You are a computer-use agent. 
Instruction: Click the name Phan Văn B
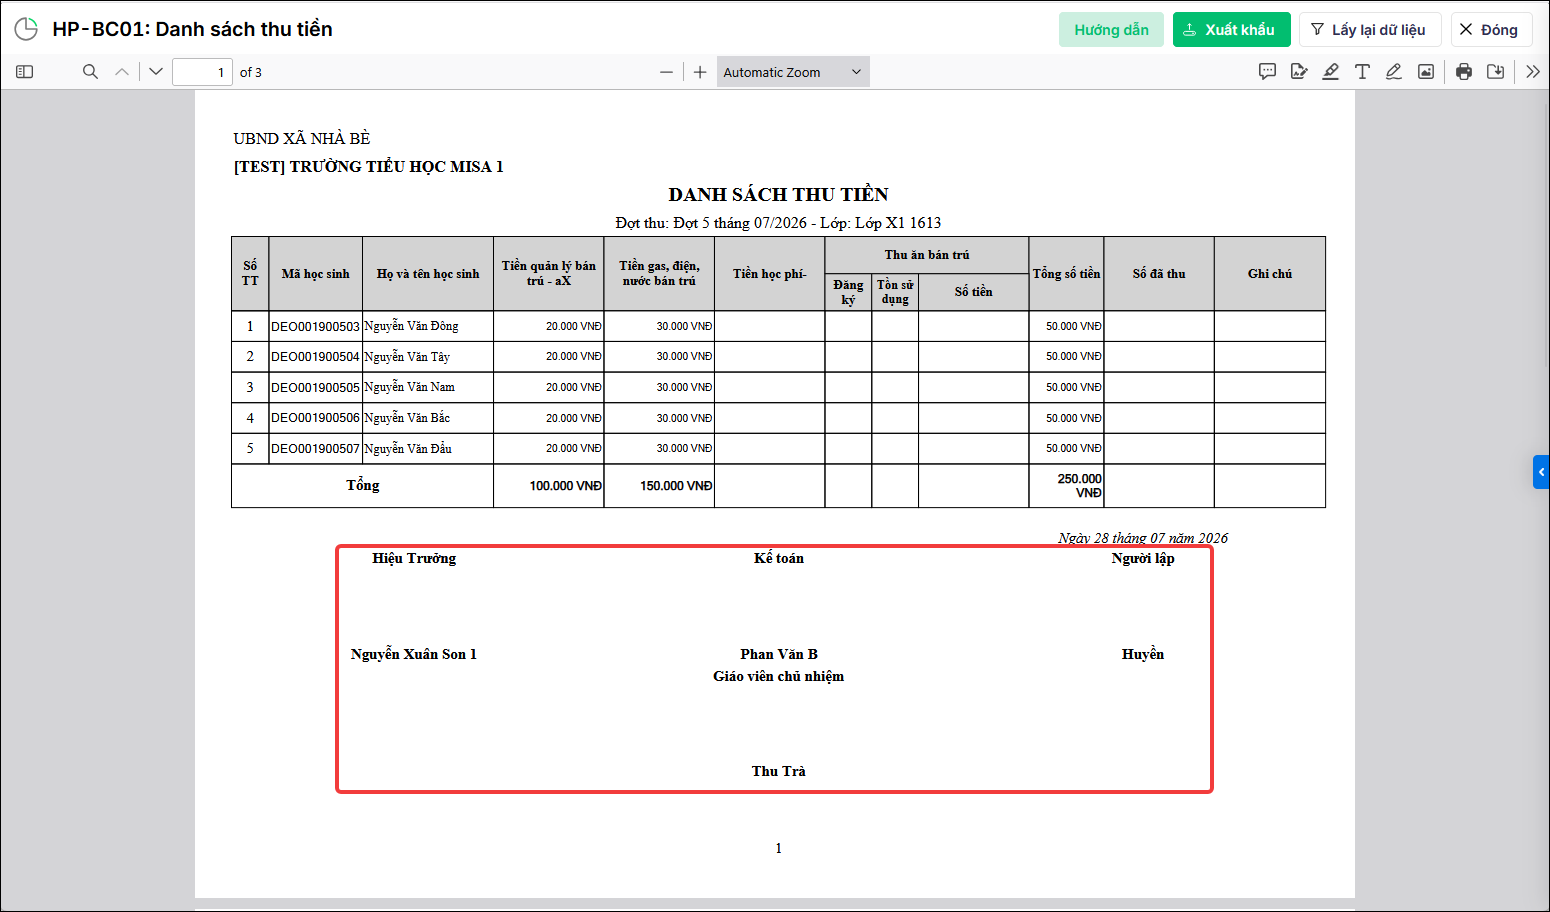[779, 654]
